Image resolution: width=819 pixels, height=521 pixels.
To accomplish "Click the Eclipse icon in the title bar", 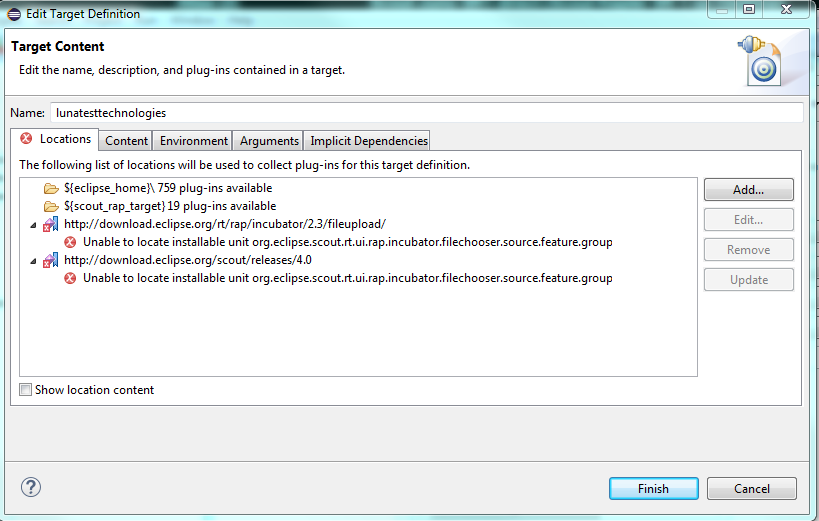I will 14,14.
